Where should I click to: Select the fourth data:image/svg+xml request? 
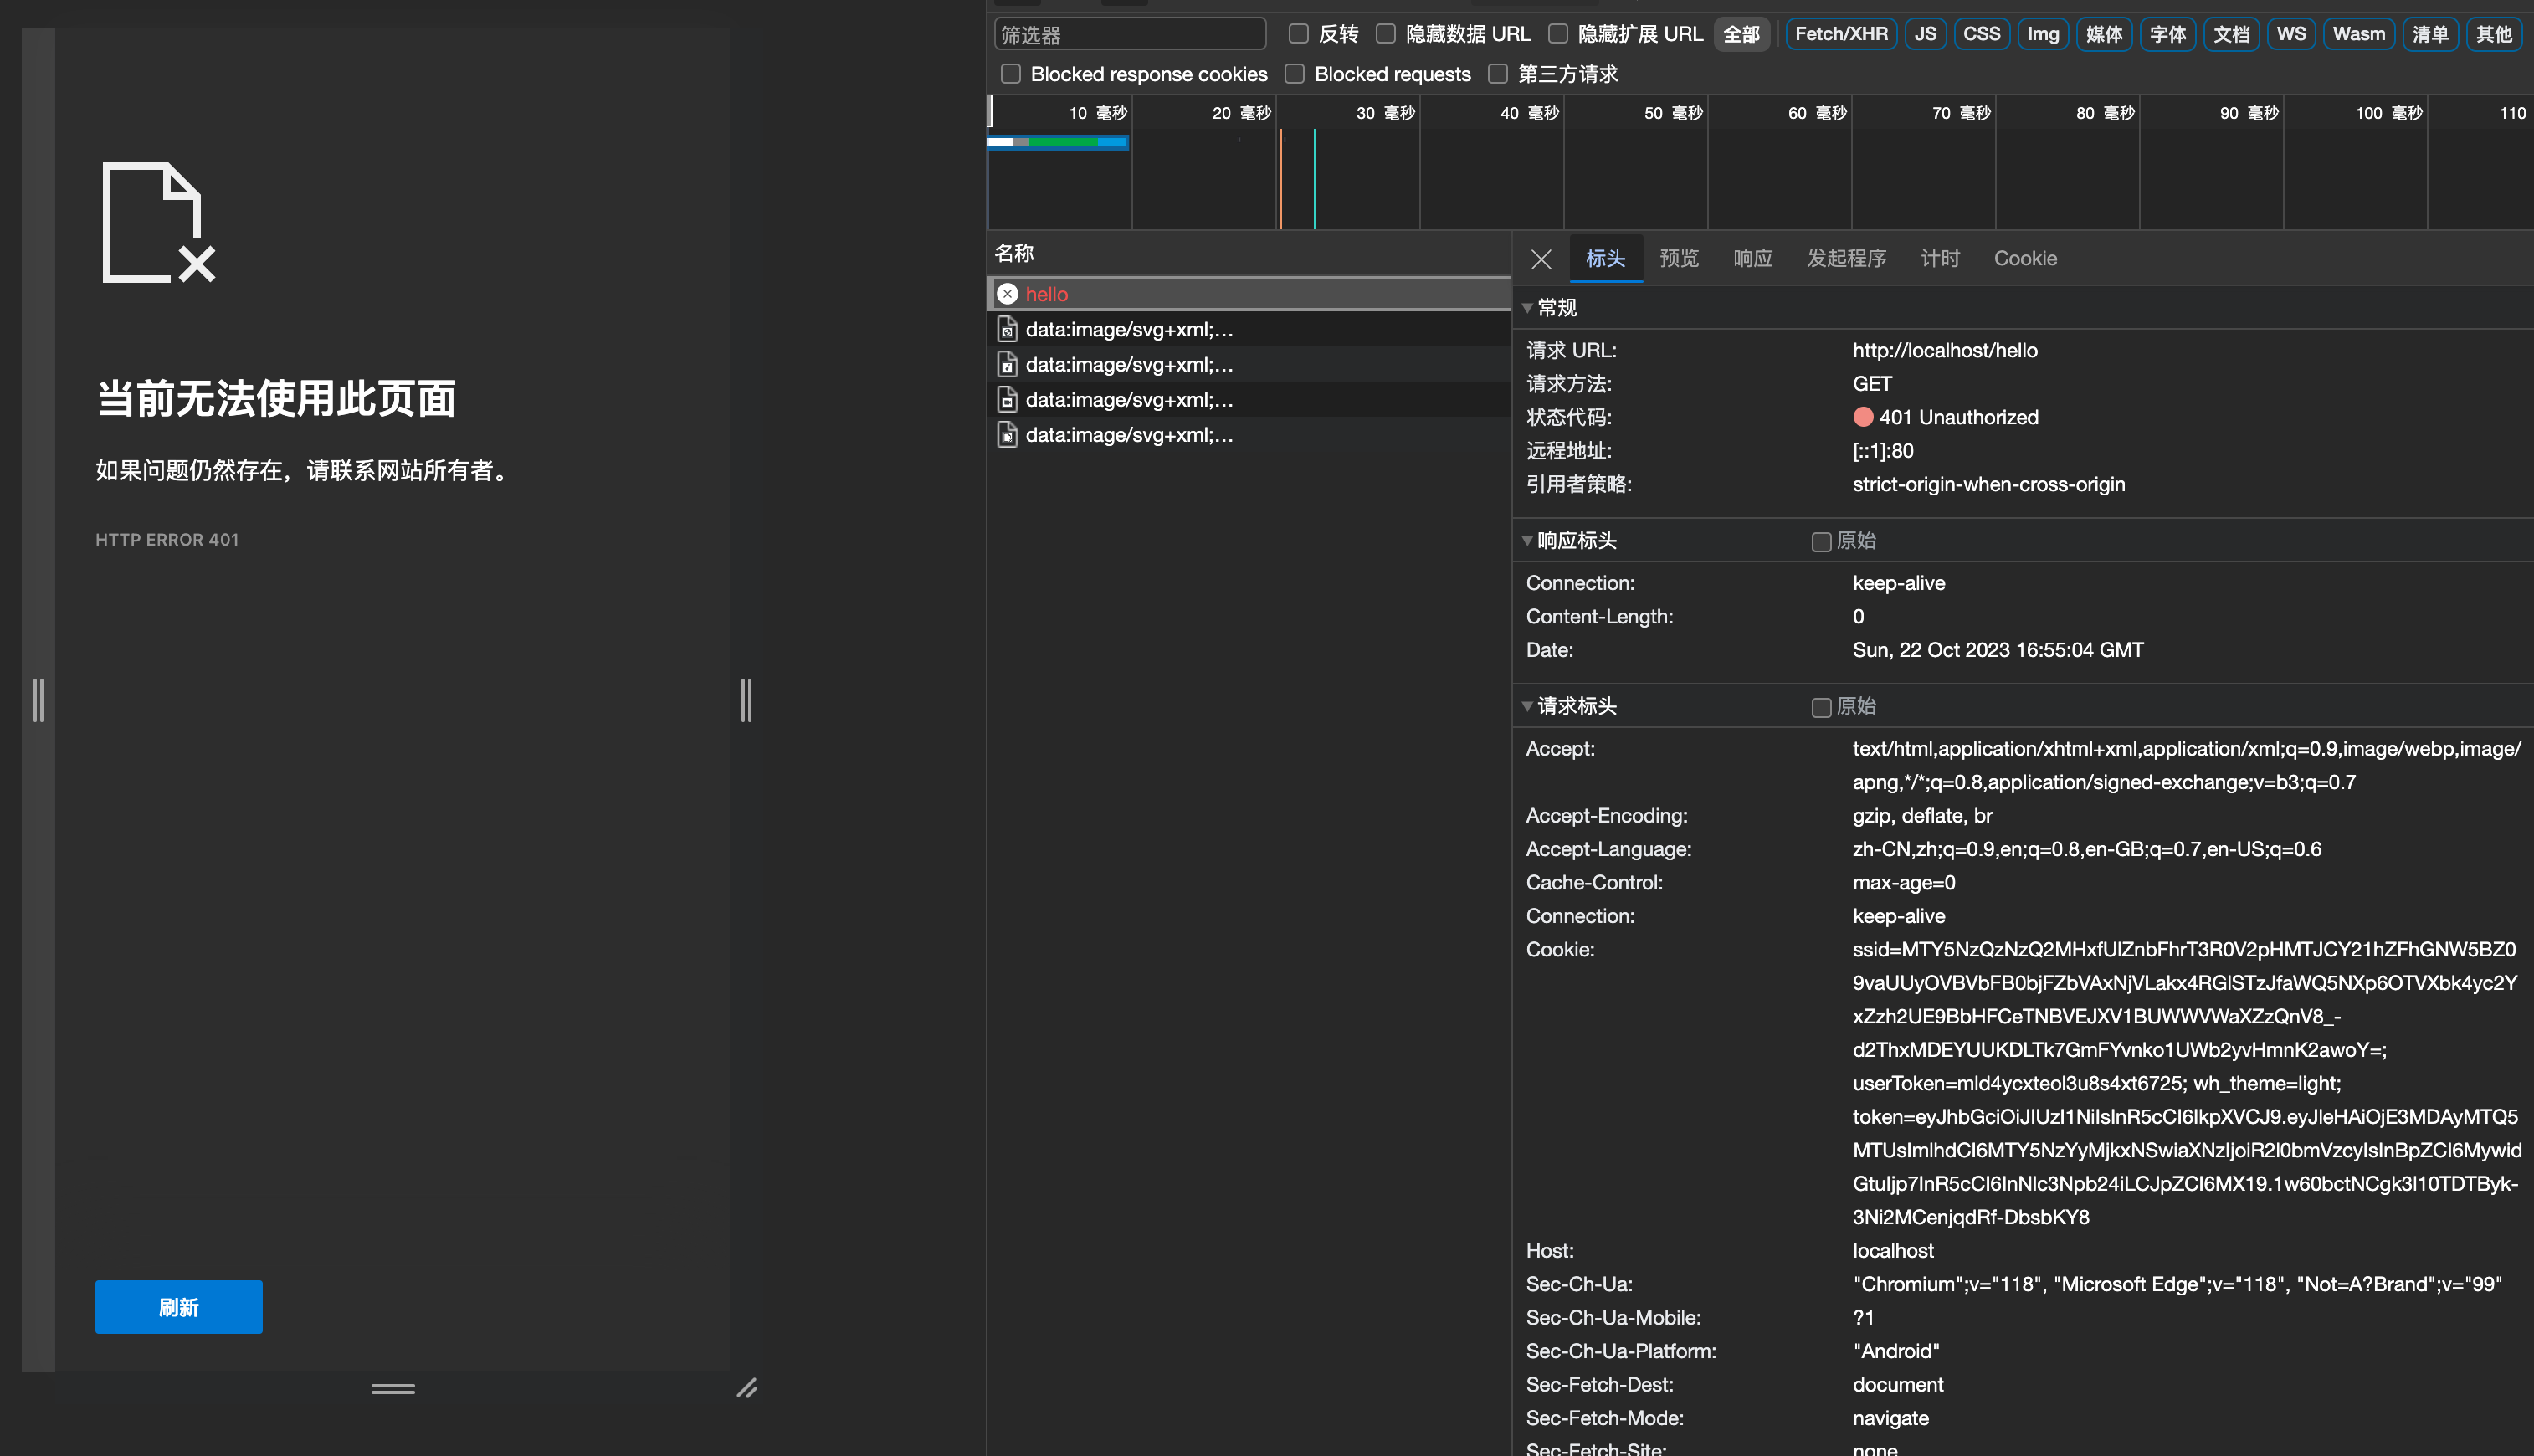[1249, 434]
